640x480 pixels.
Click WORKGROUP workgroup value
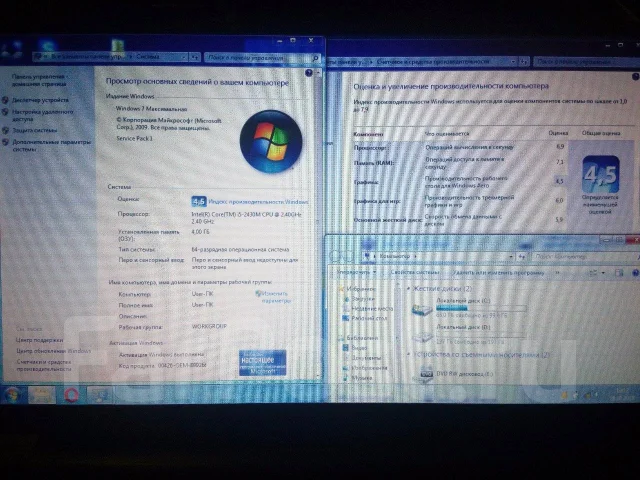pos(209,327)
